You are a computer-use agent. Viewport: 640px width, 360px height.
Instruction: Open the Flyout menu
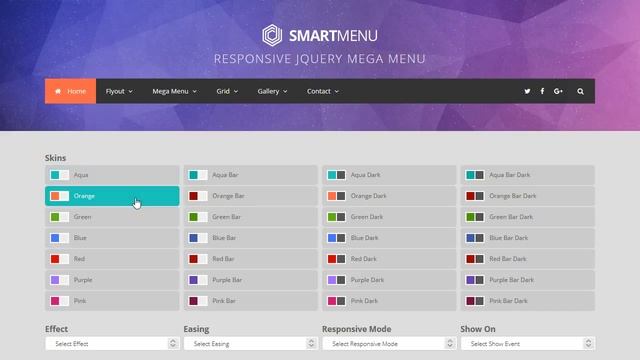119,91
